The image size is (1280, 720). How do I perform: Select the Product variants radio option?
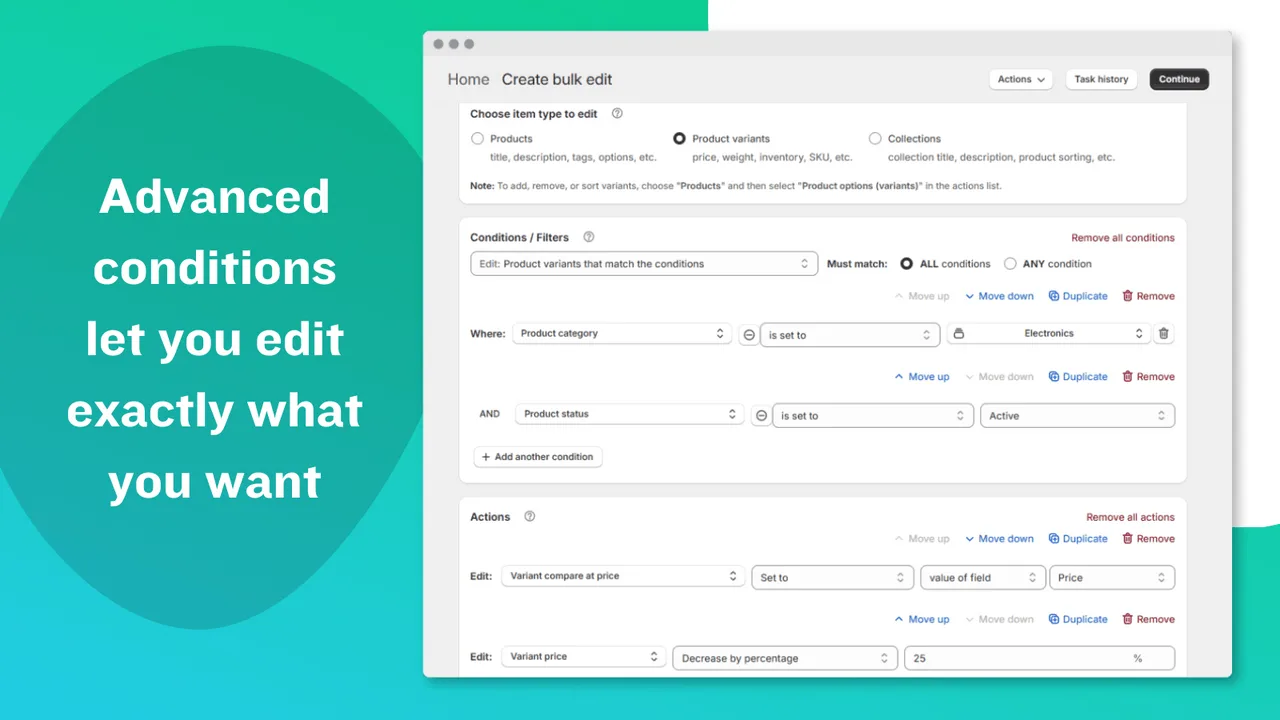coord(680,139)
